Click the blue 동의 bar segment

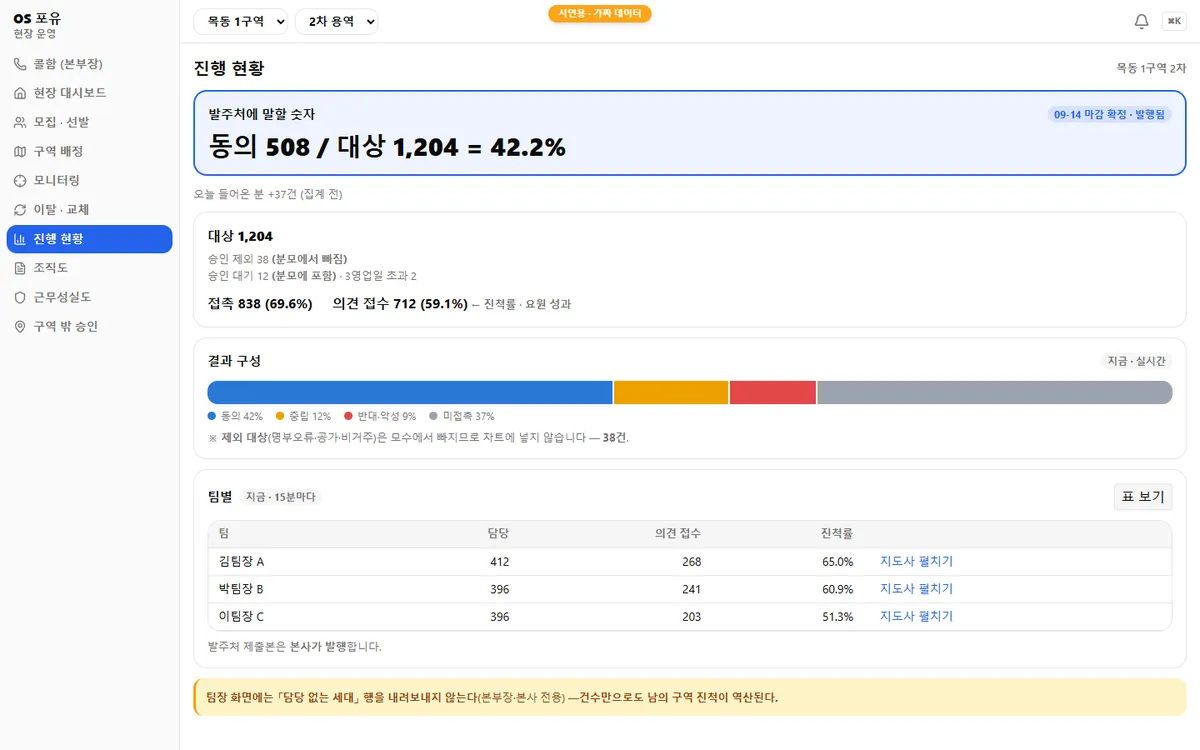(410, 392)
